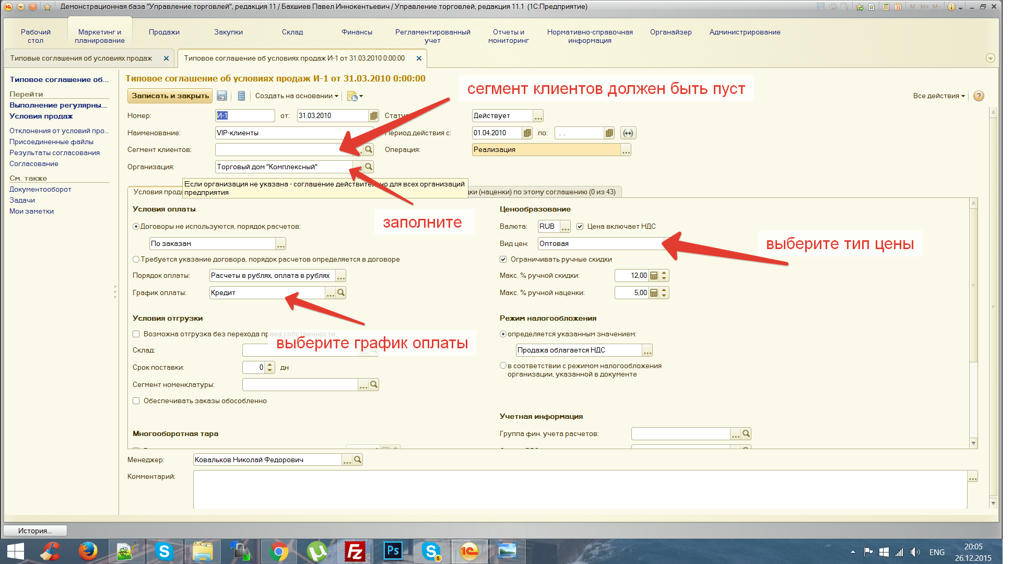Image resolution: width=1024 pixels, height=564 pixels.
Task: Click the search icon next to Сегмент клиентов
Action: point(368,150)
